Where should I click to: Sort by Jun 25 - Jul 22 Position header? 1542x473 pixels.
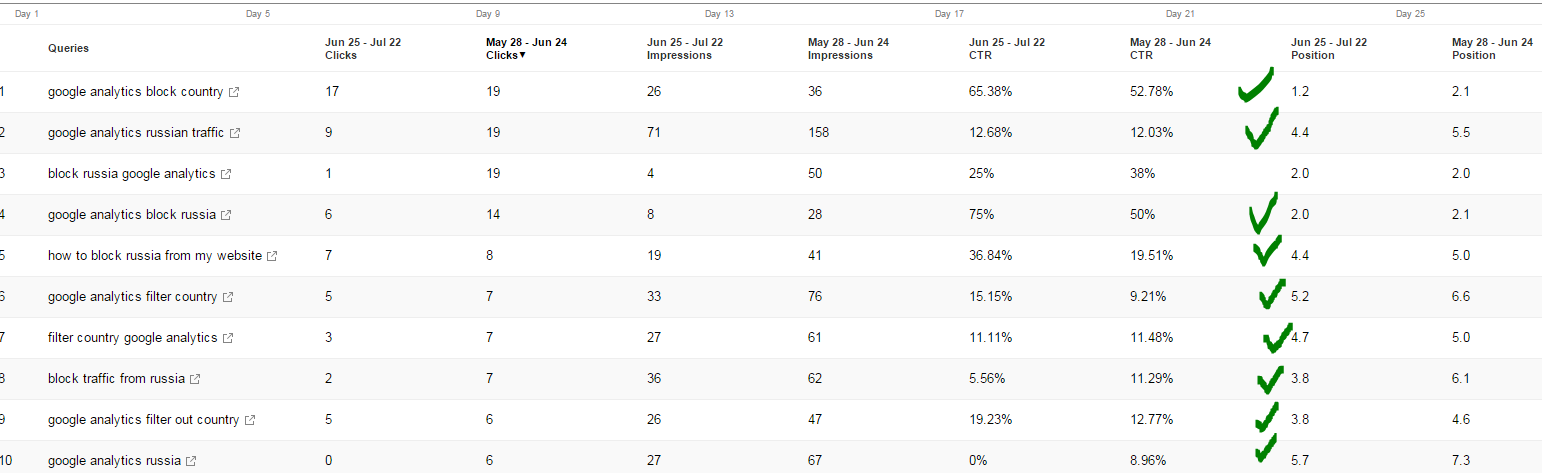click(1329, 49)
